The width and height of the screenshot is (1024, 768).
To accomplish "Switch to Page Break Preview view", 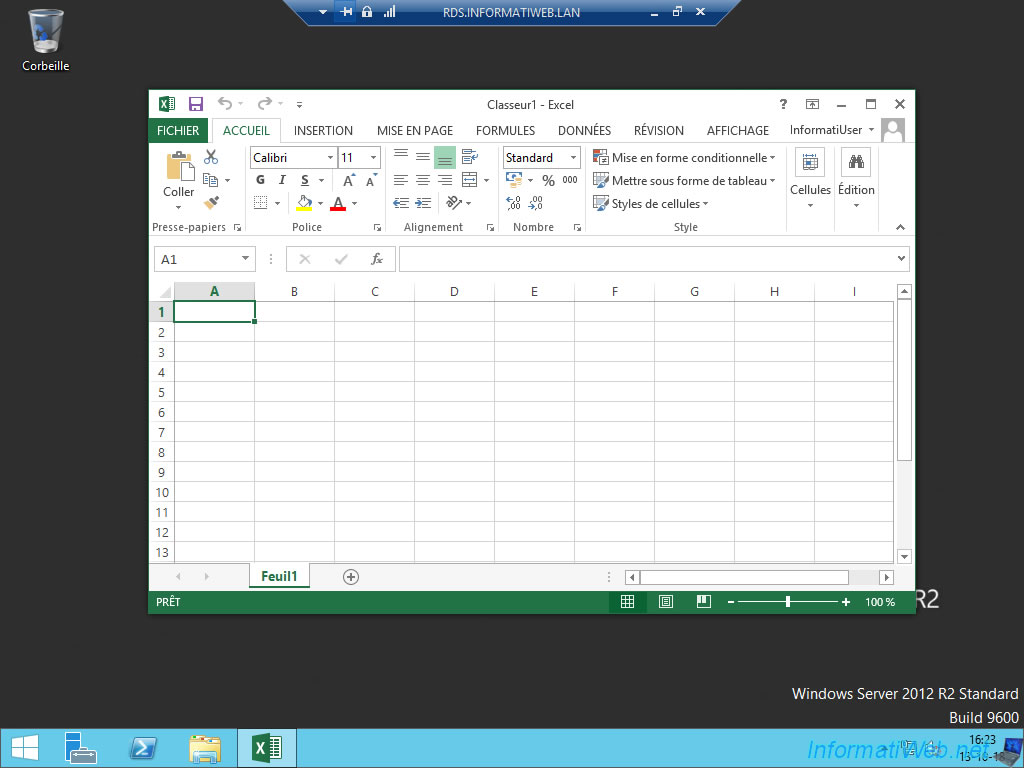I will tap(703, 602).
